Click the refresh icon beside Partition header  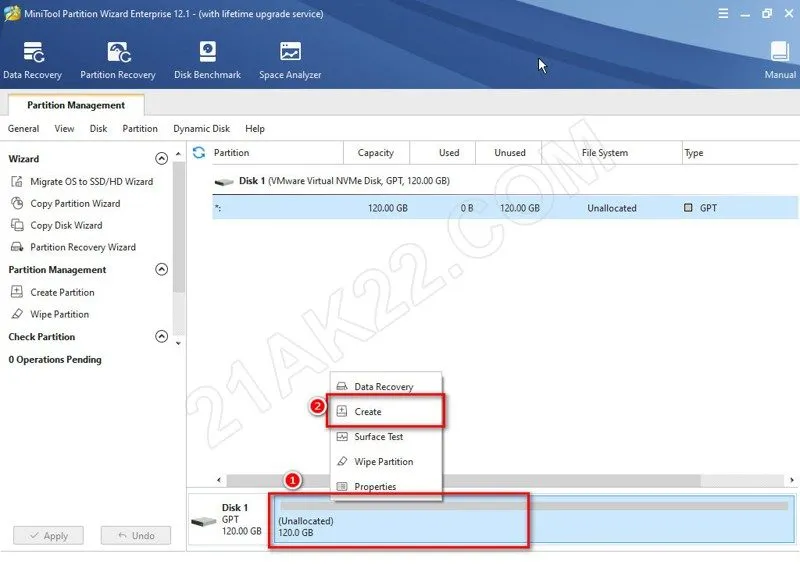(x=199, y=153)
